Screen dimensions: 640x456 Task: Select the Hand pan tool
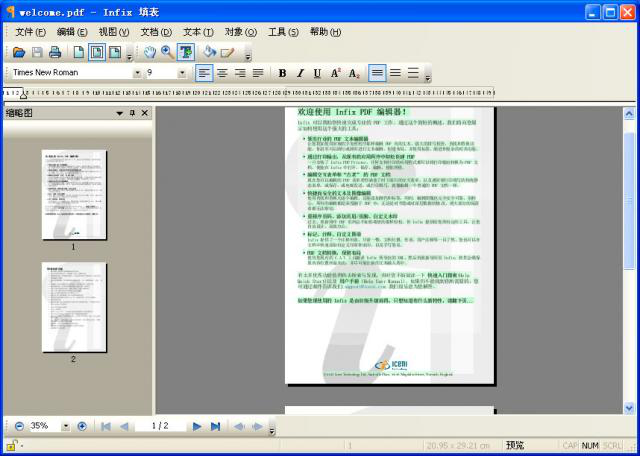pyautogui.click(x=149, y=52)
